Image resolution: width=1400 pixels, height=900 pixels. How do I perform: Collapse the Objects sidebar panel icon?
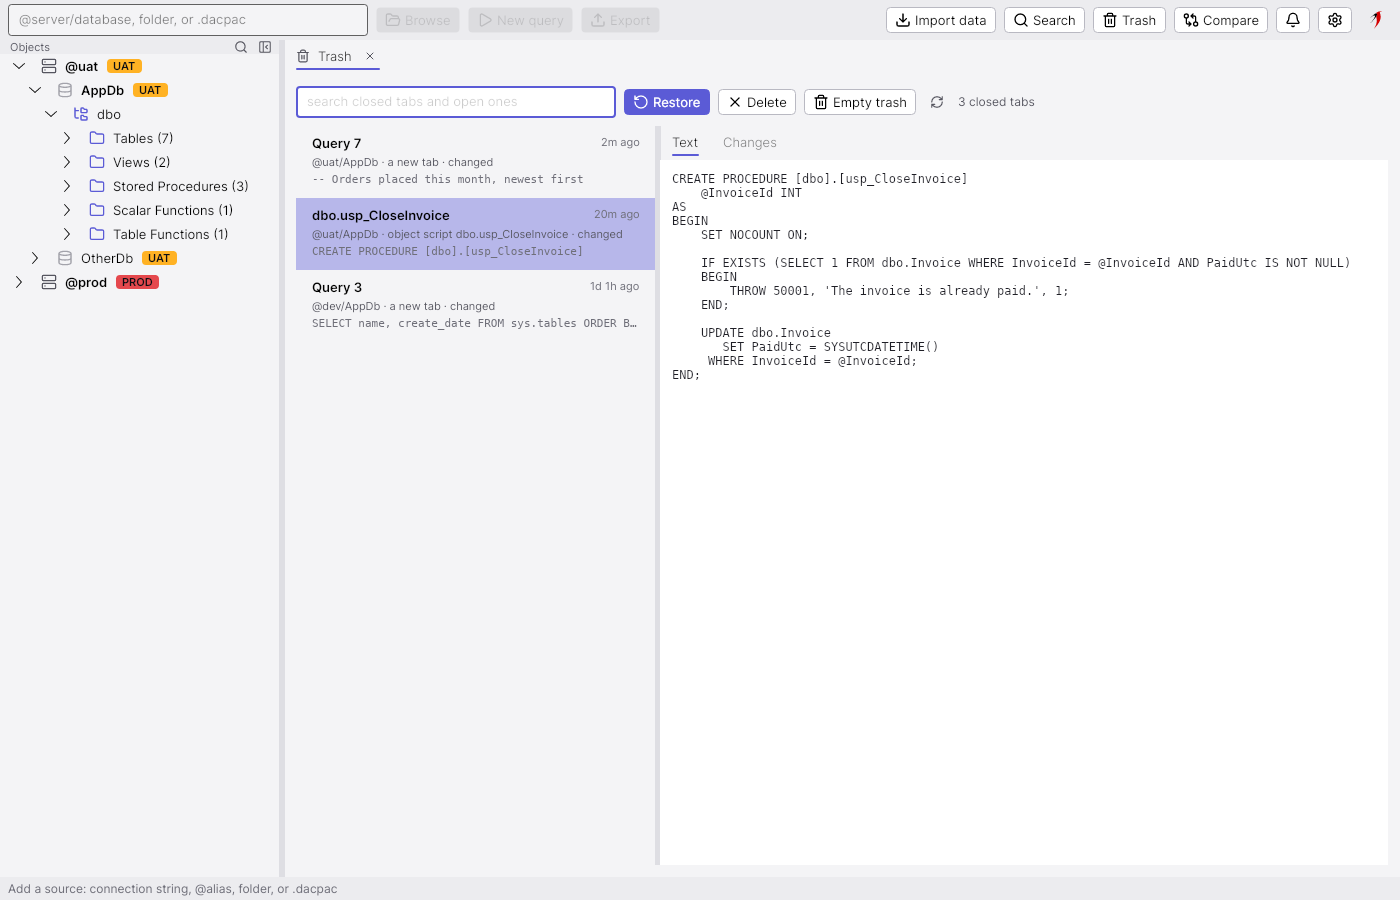[x=265, y=47]
